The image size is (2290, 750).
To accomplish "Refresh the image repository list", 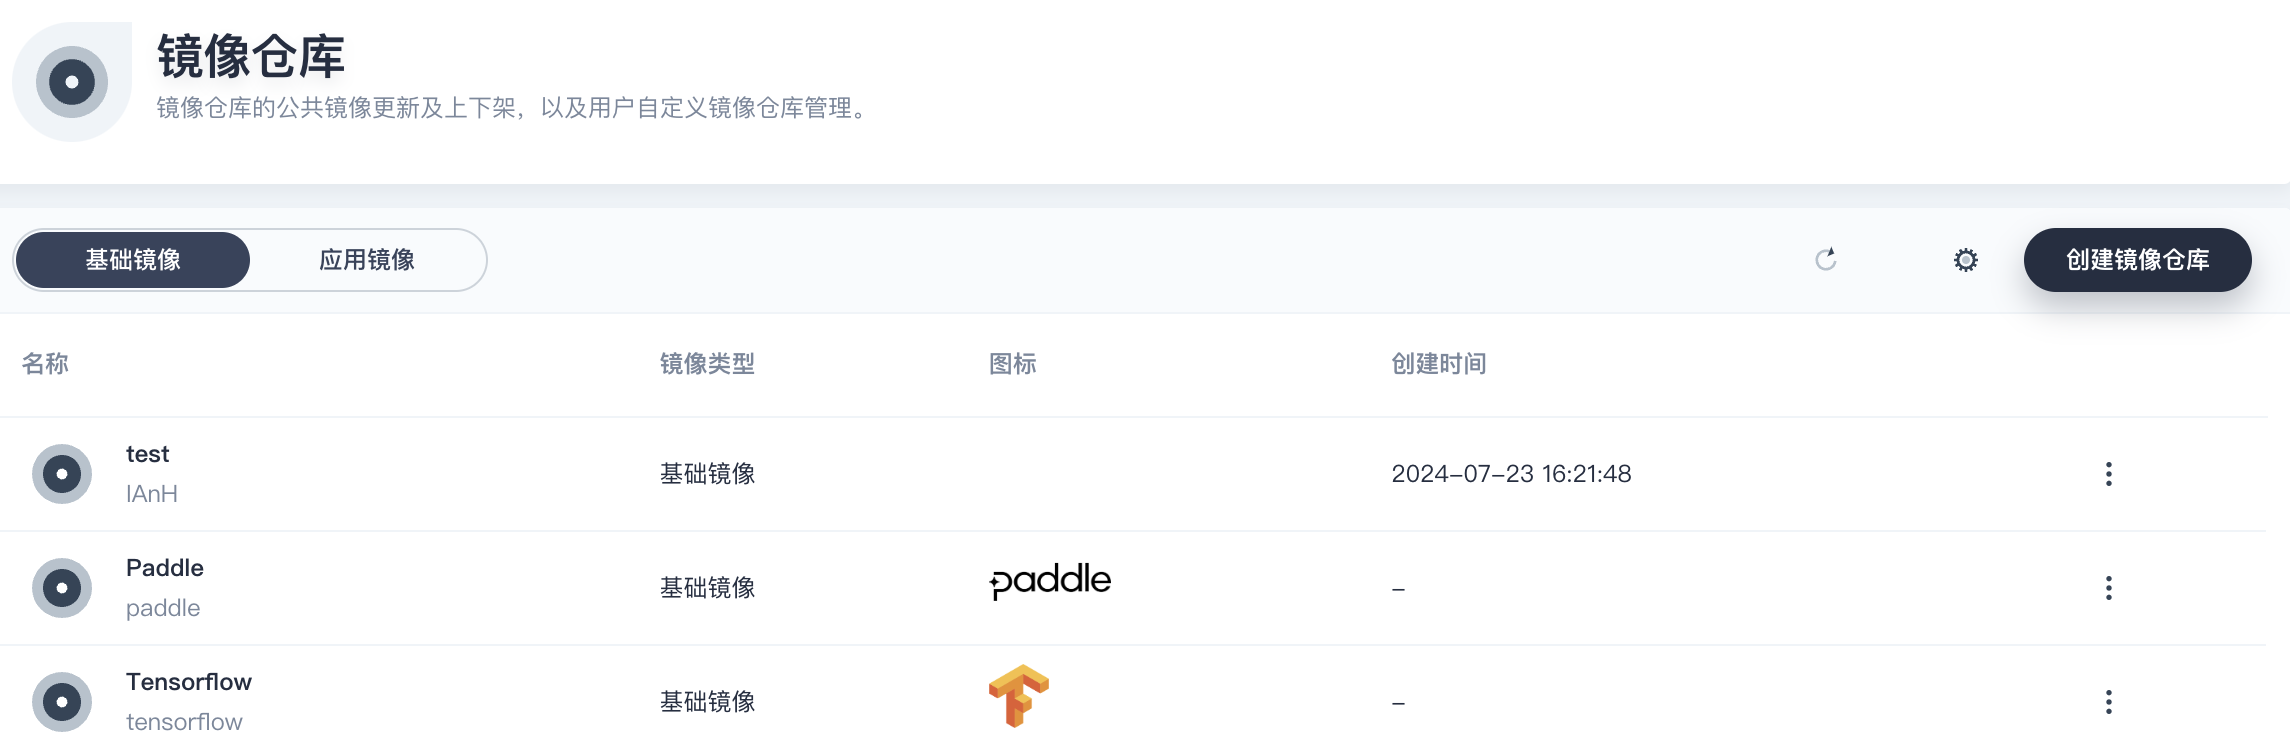I will 1826,260.
